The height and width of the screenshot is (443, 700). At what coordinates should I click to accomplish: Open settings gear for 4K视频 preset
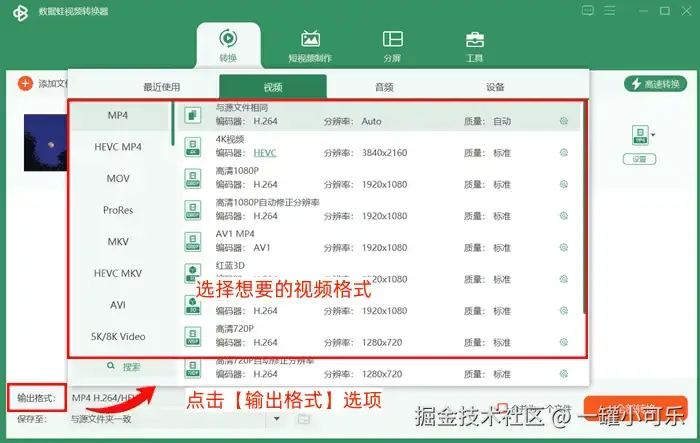point(564,153)
